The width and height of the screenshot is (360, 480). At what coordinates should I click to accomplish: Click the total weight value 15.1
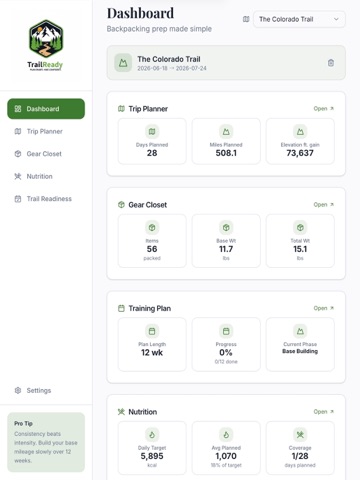point(300,249)
